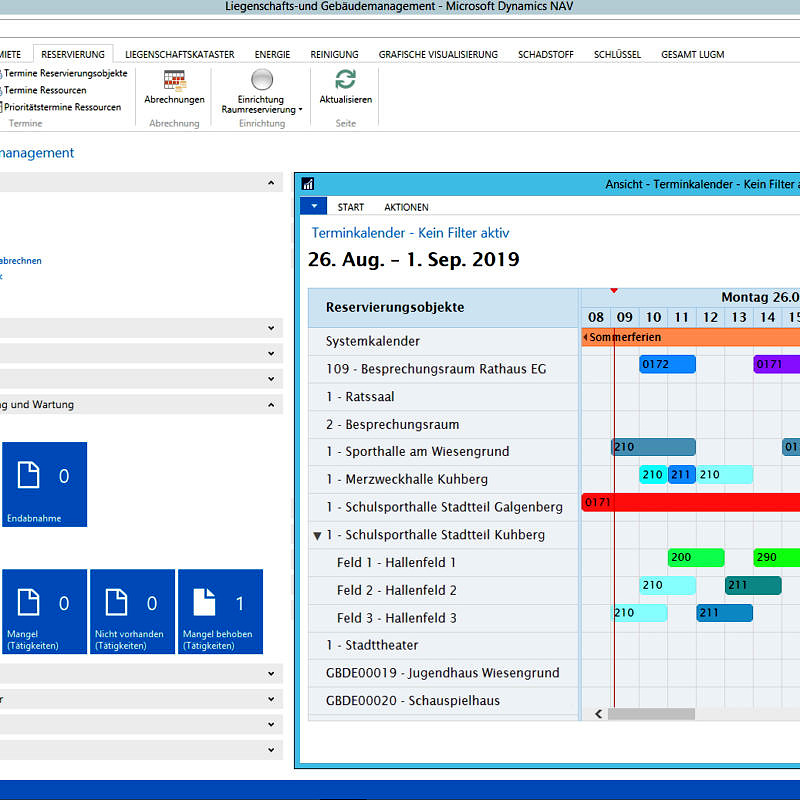
Task: Expand the bottom-most collapsed section chevron
Action: (x=271, y=750)
